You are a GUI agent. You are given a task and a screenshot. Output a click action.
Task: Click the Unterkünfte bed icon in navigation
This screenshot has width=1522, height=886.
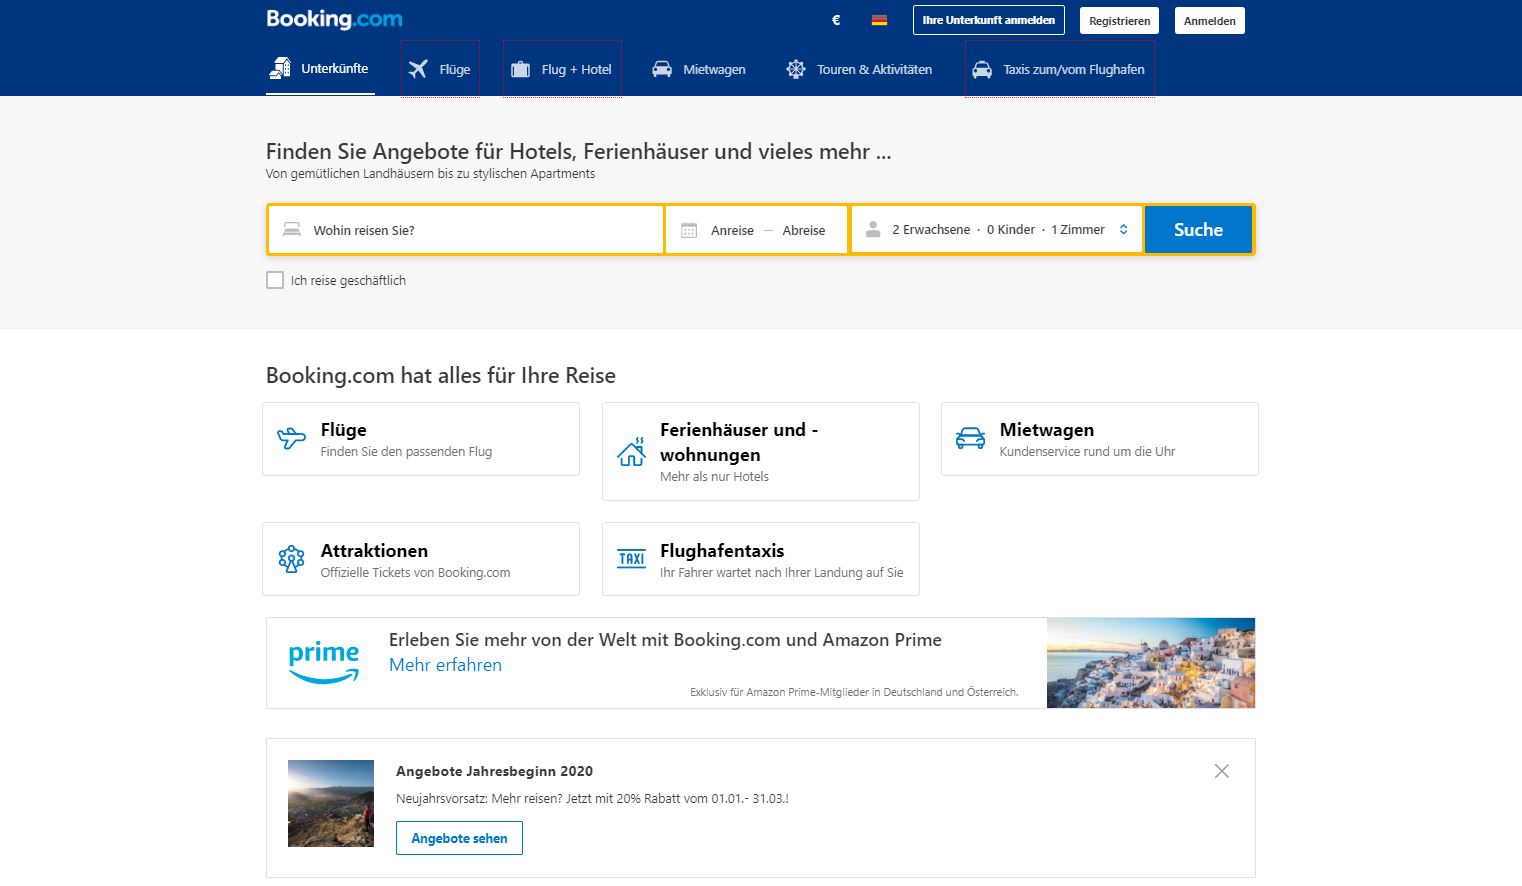click(280, 68)
